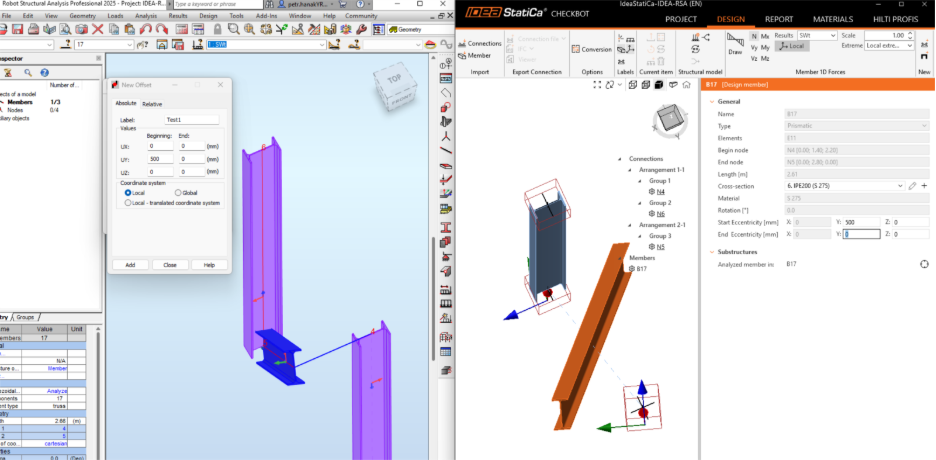
Task: Click the blue help icon in Inspector panel
Action: coord(44,72)
